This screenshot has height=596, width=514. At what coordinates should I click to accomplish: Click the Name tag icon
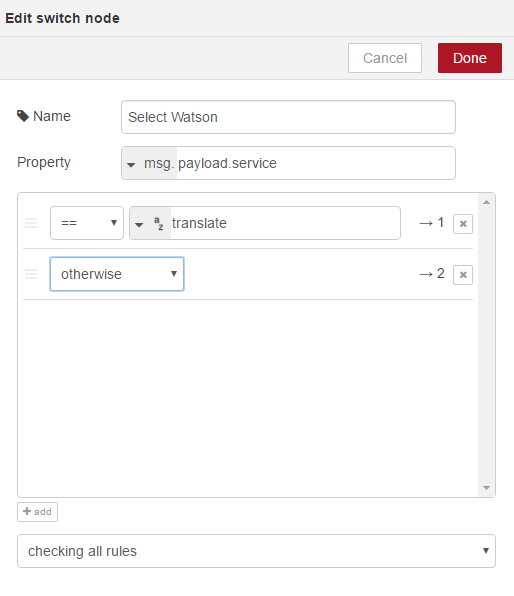coord(23,116)
